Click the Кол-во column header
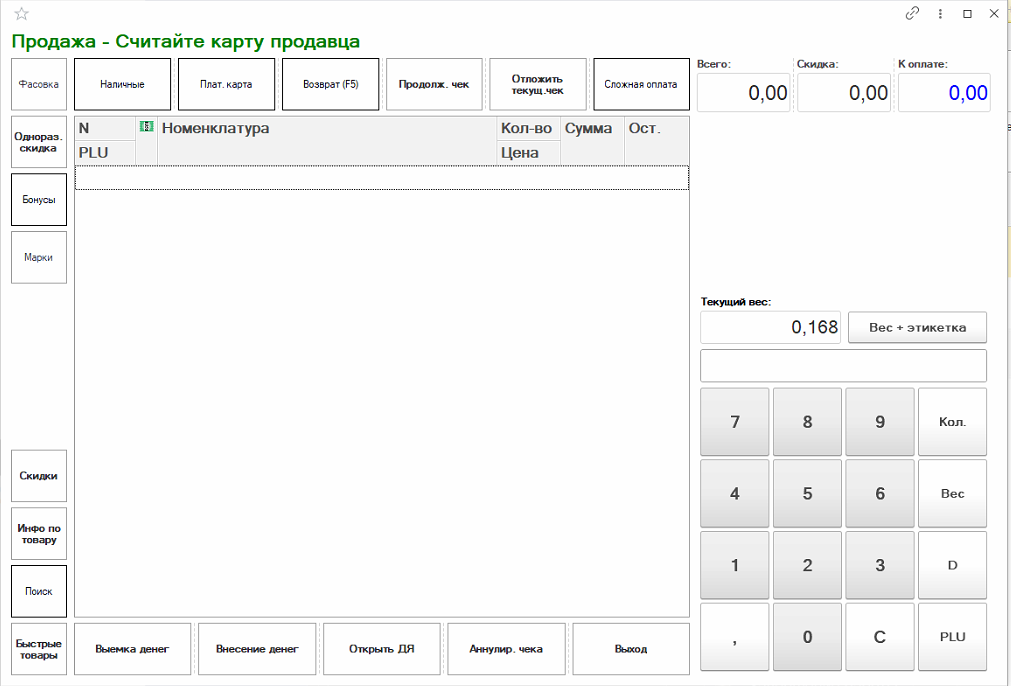Screen dimensions: 1011x686 tap(528, 128)
